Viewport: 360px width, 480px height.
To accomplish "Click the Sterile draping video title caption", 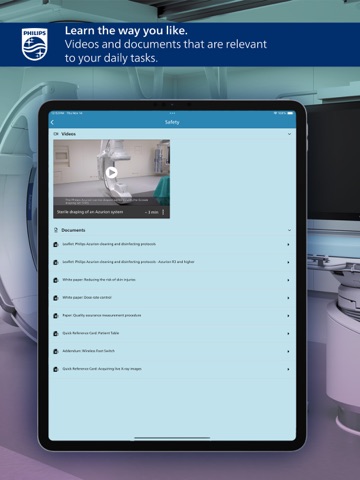I will [x=90, y=212].
